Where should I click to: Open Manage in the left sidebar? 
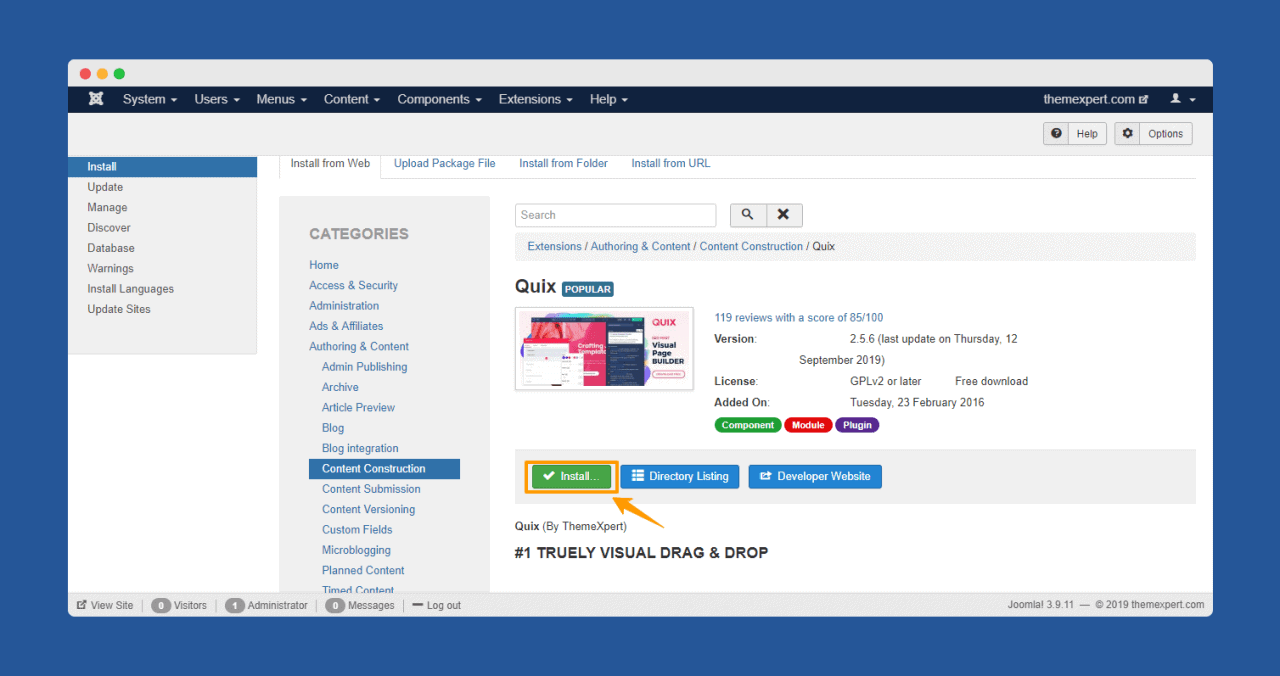click(x=107, y=208)
